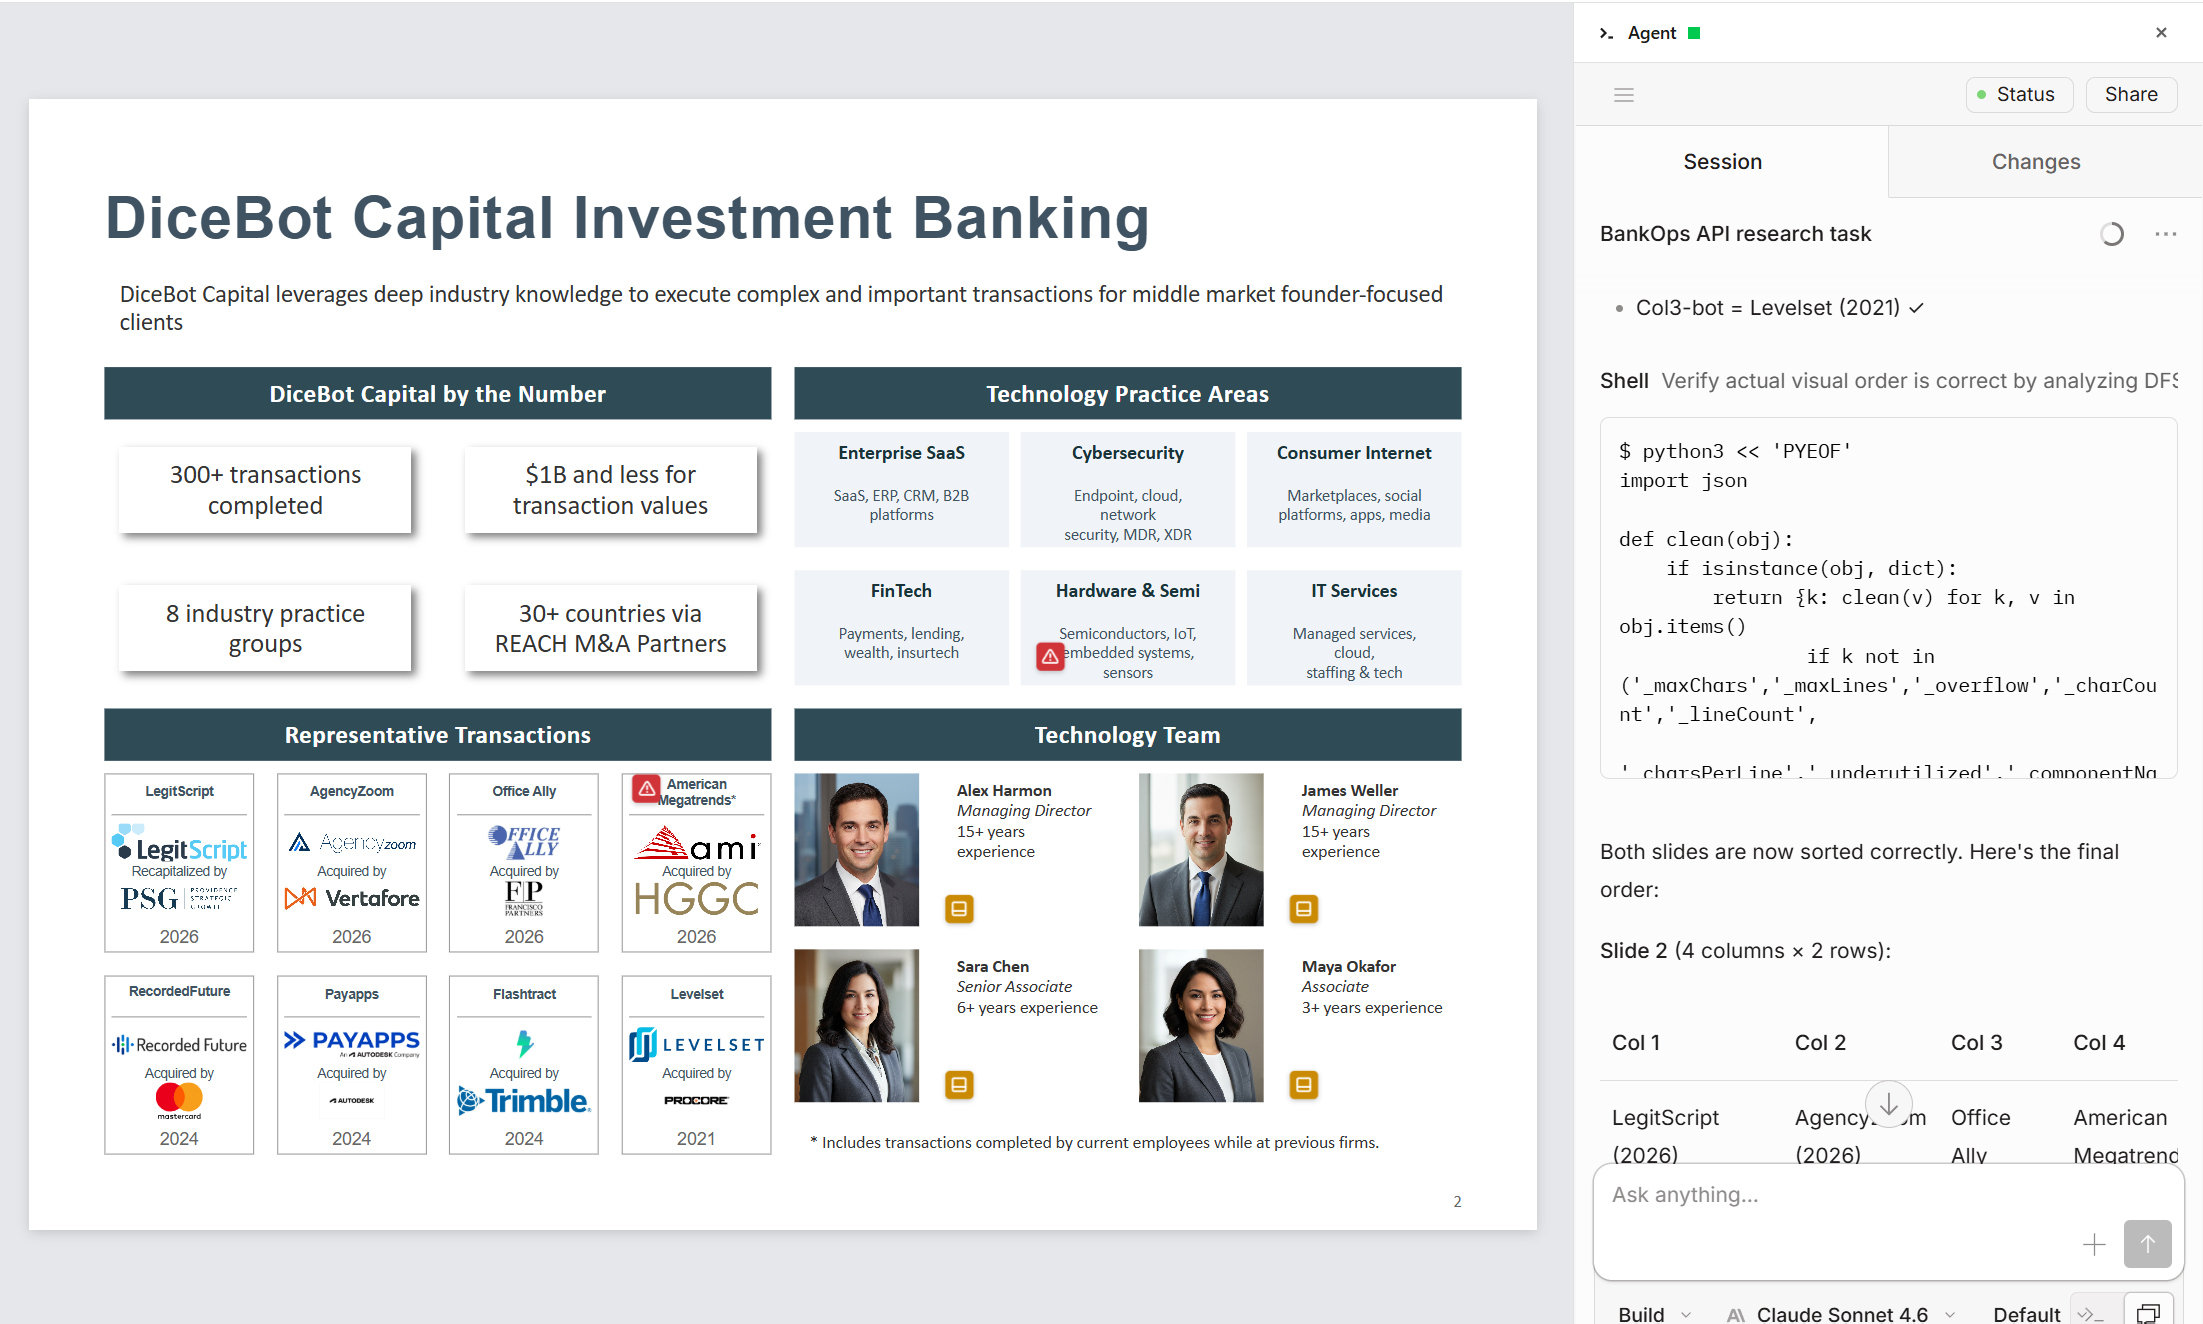Click the orange comment icon by Maya Okafor
The height and width of the screenshot is (1324, 2203).
tap(1303, 1085)
